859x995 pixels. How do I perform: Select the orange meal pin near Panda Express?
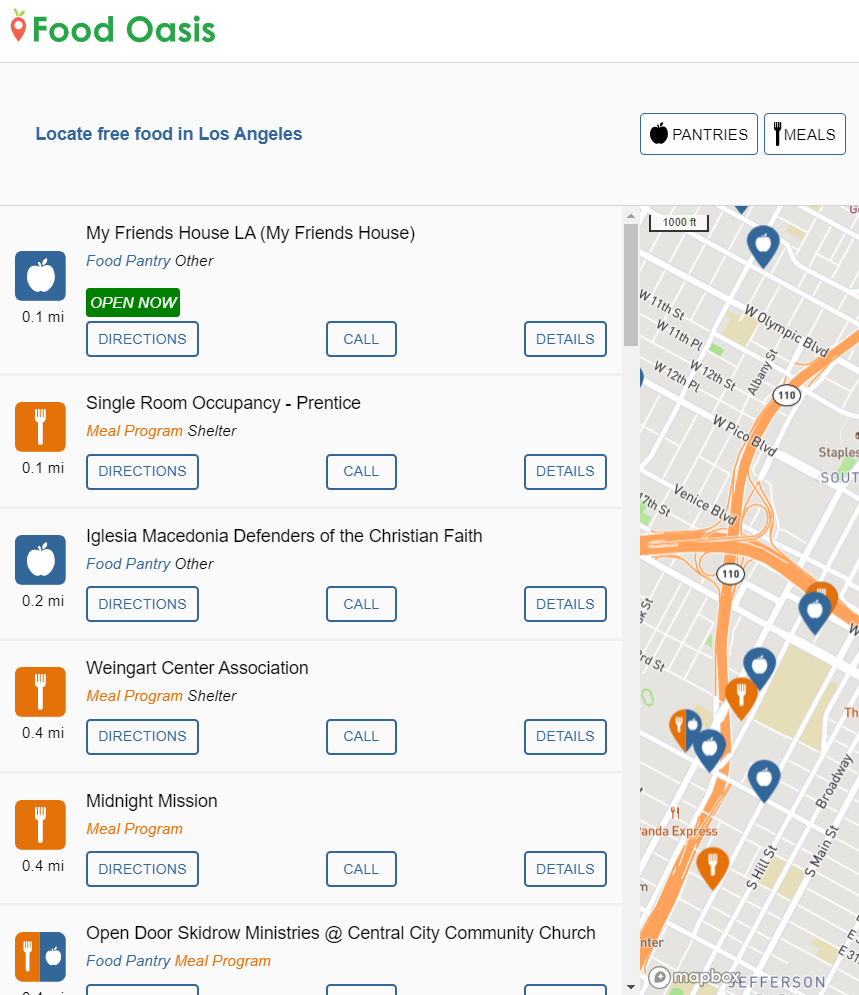tap(712, 867)
